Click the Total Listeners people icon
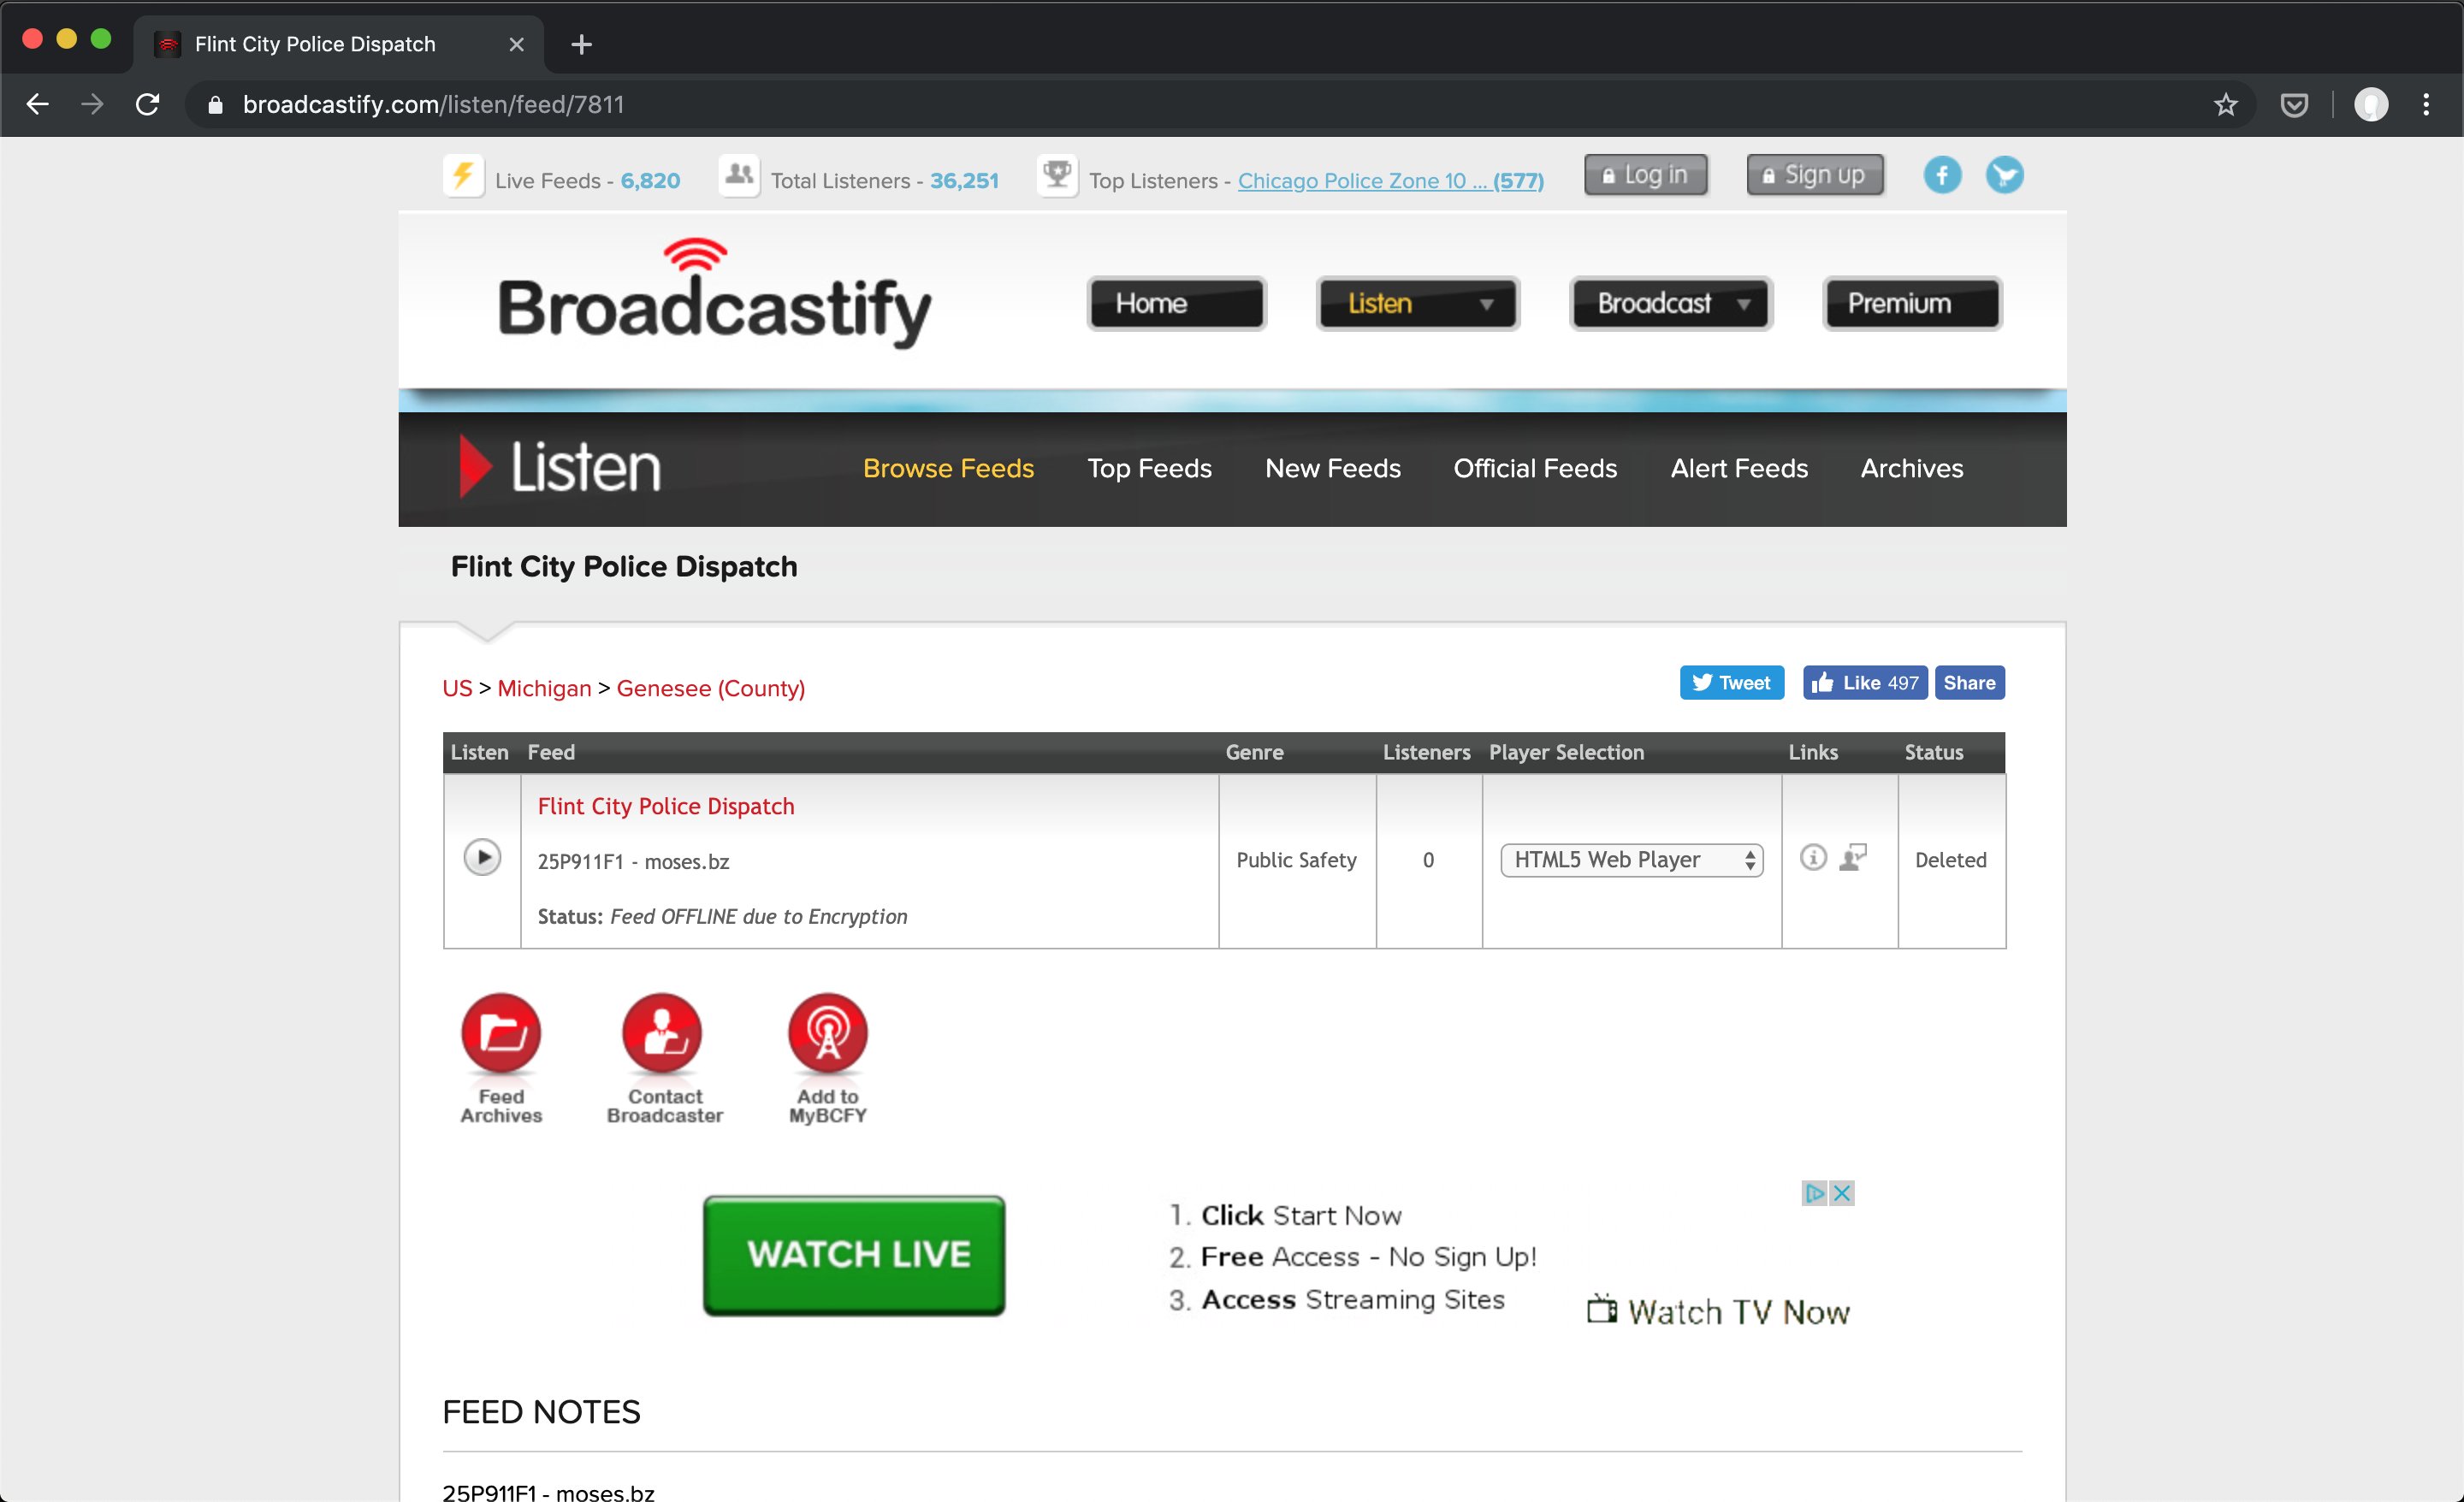 point(739,176)
